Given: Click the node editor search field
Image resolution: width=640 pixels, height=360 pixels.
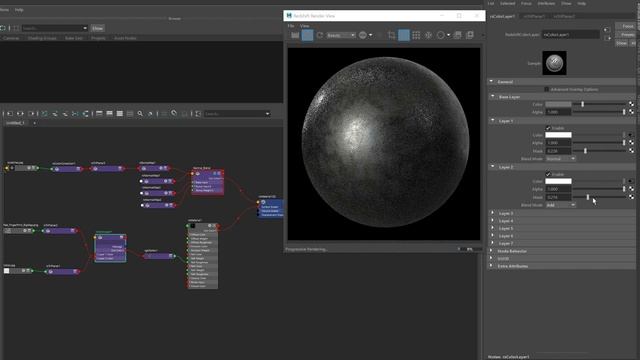Looking at the screenshot, I should [238, 114].
